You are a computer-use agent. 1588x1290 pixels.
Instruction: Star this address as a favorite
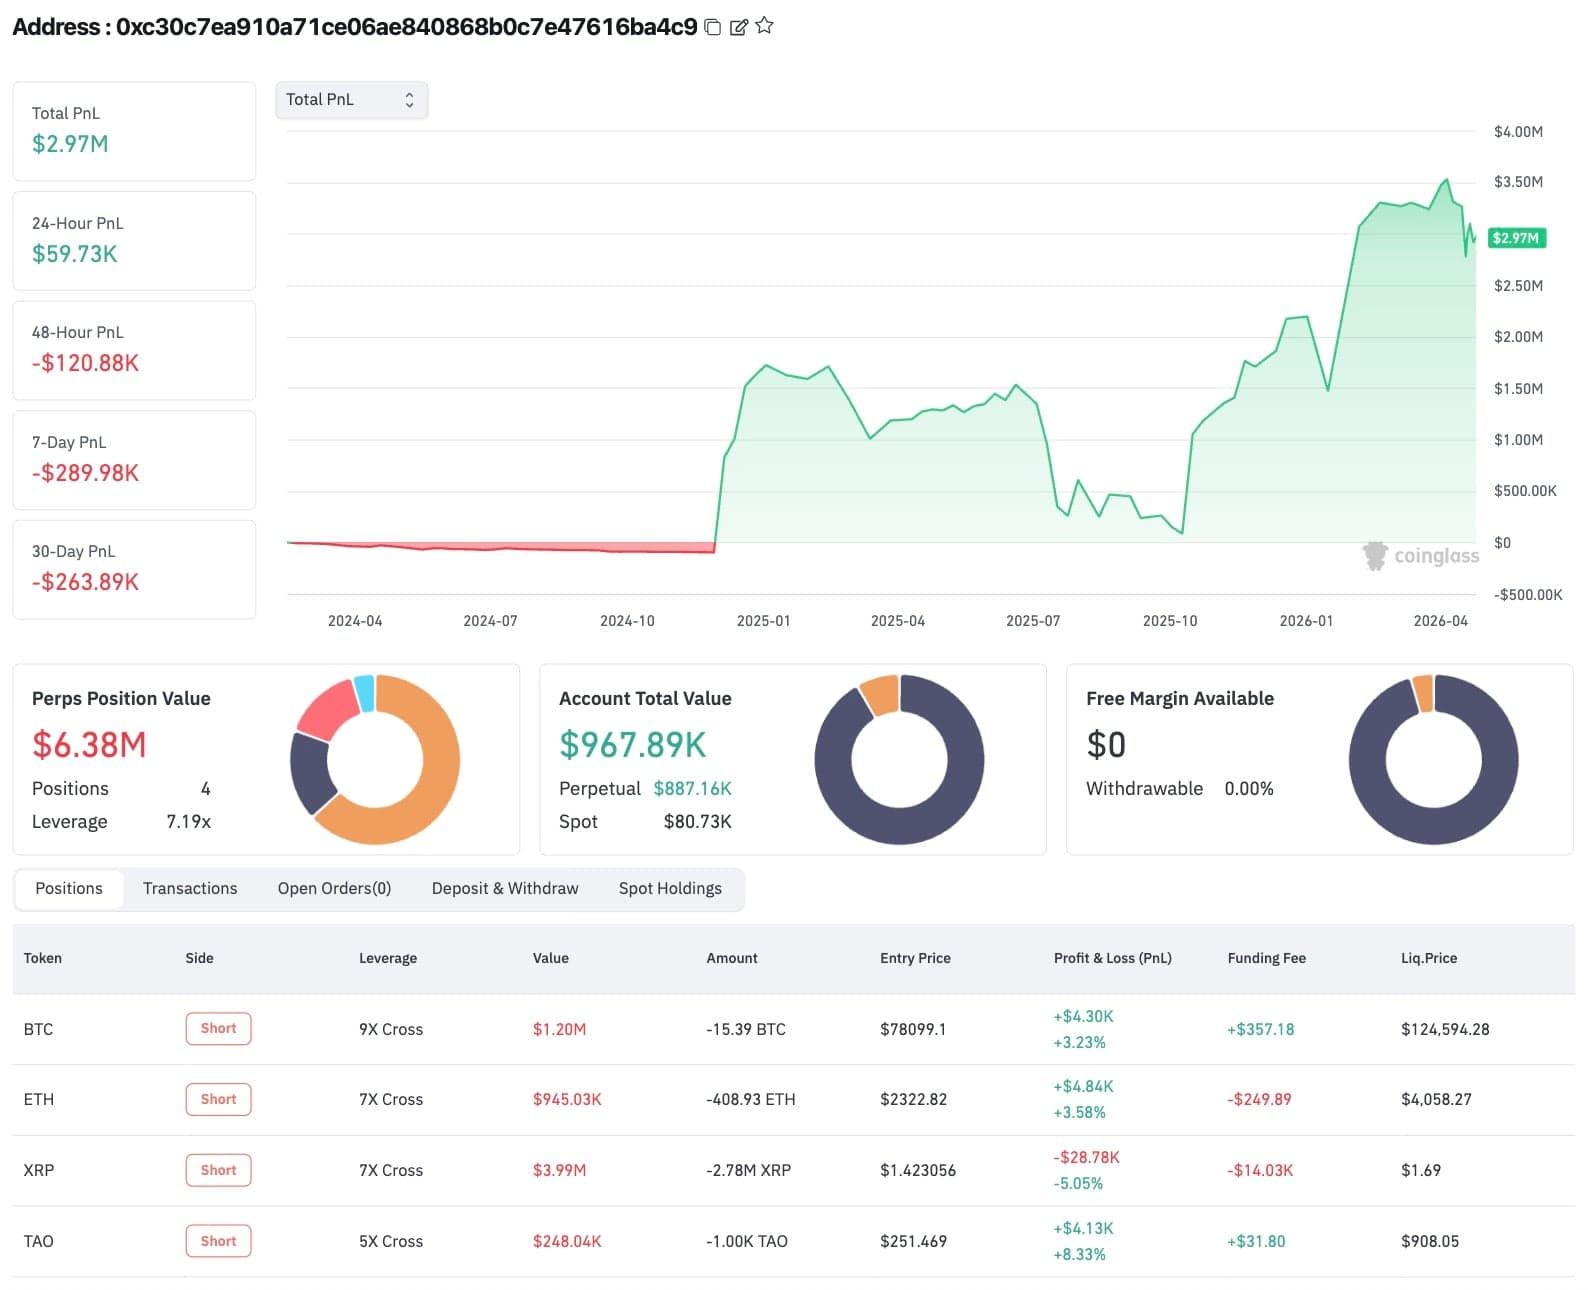[x=765, y=26]
